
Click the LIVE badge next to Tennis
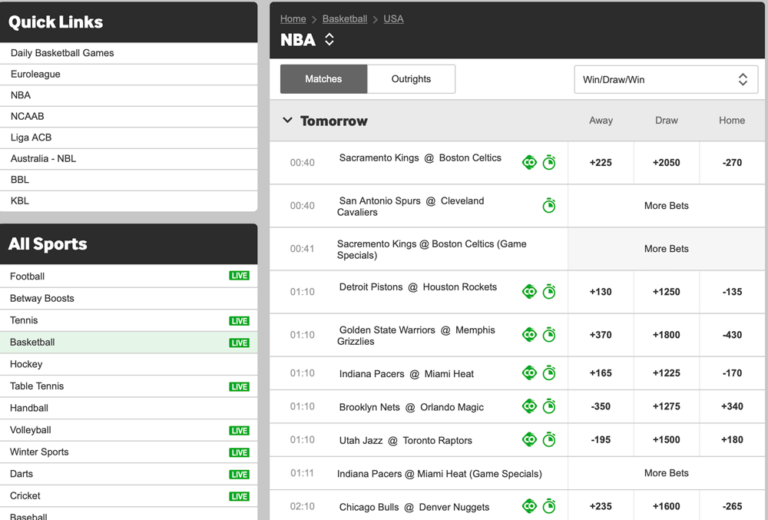[239, 321]
